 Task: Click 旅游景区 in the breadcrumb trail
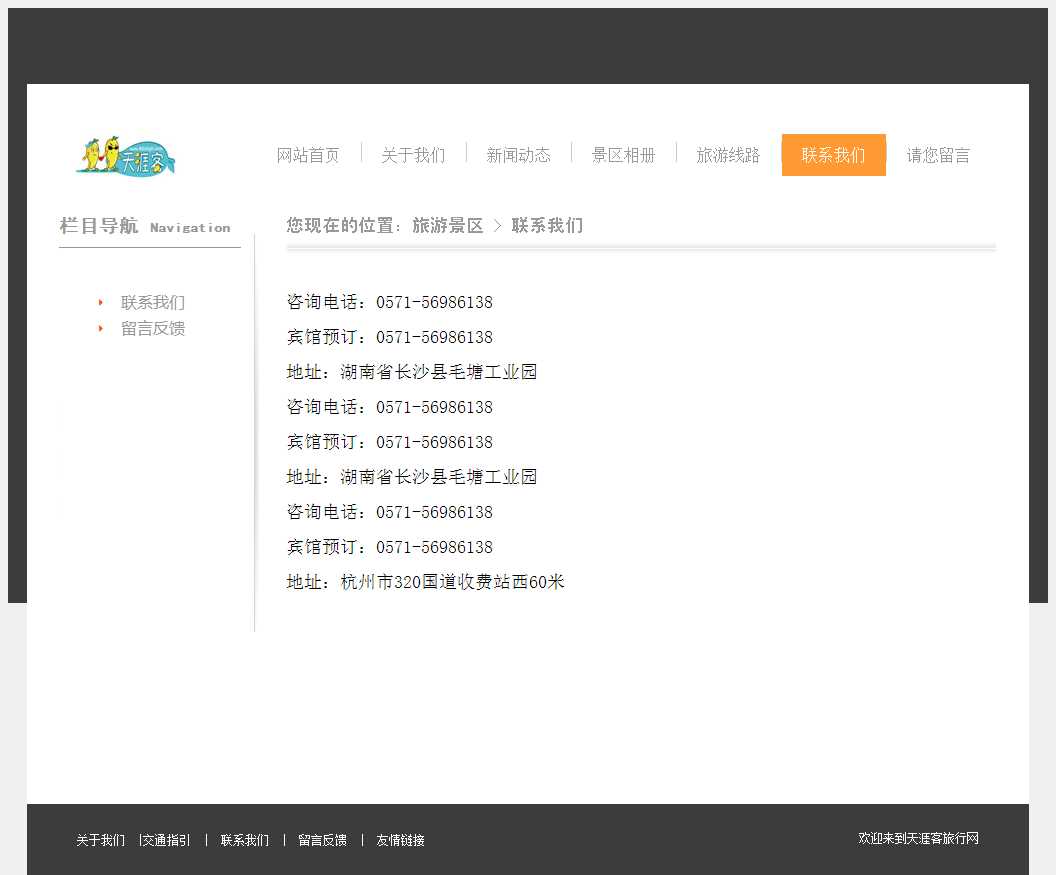pyautogui.click(x=447, y=226)
